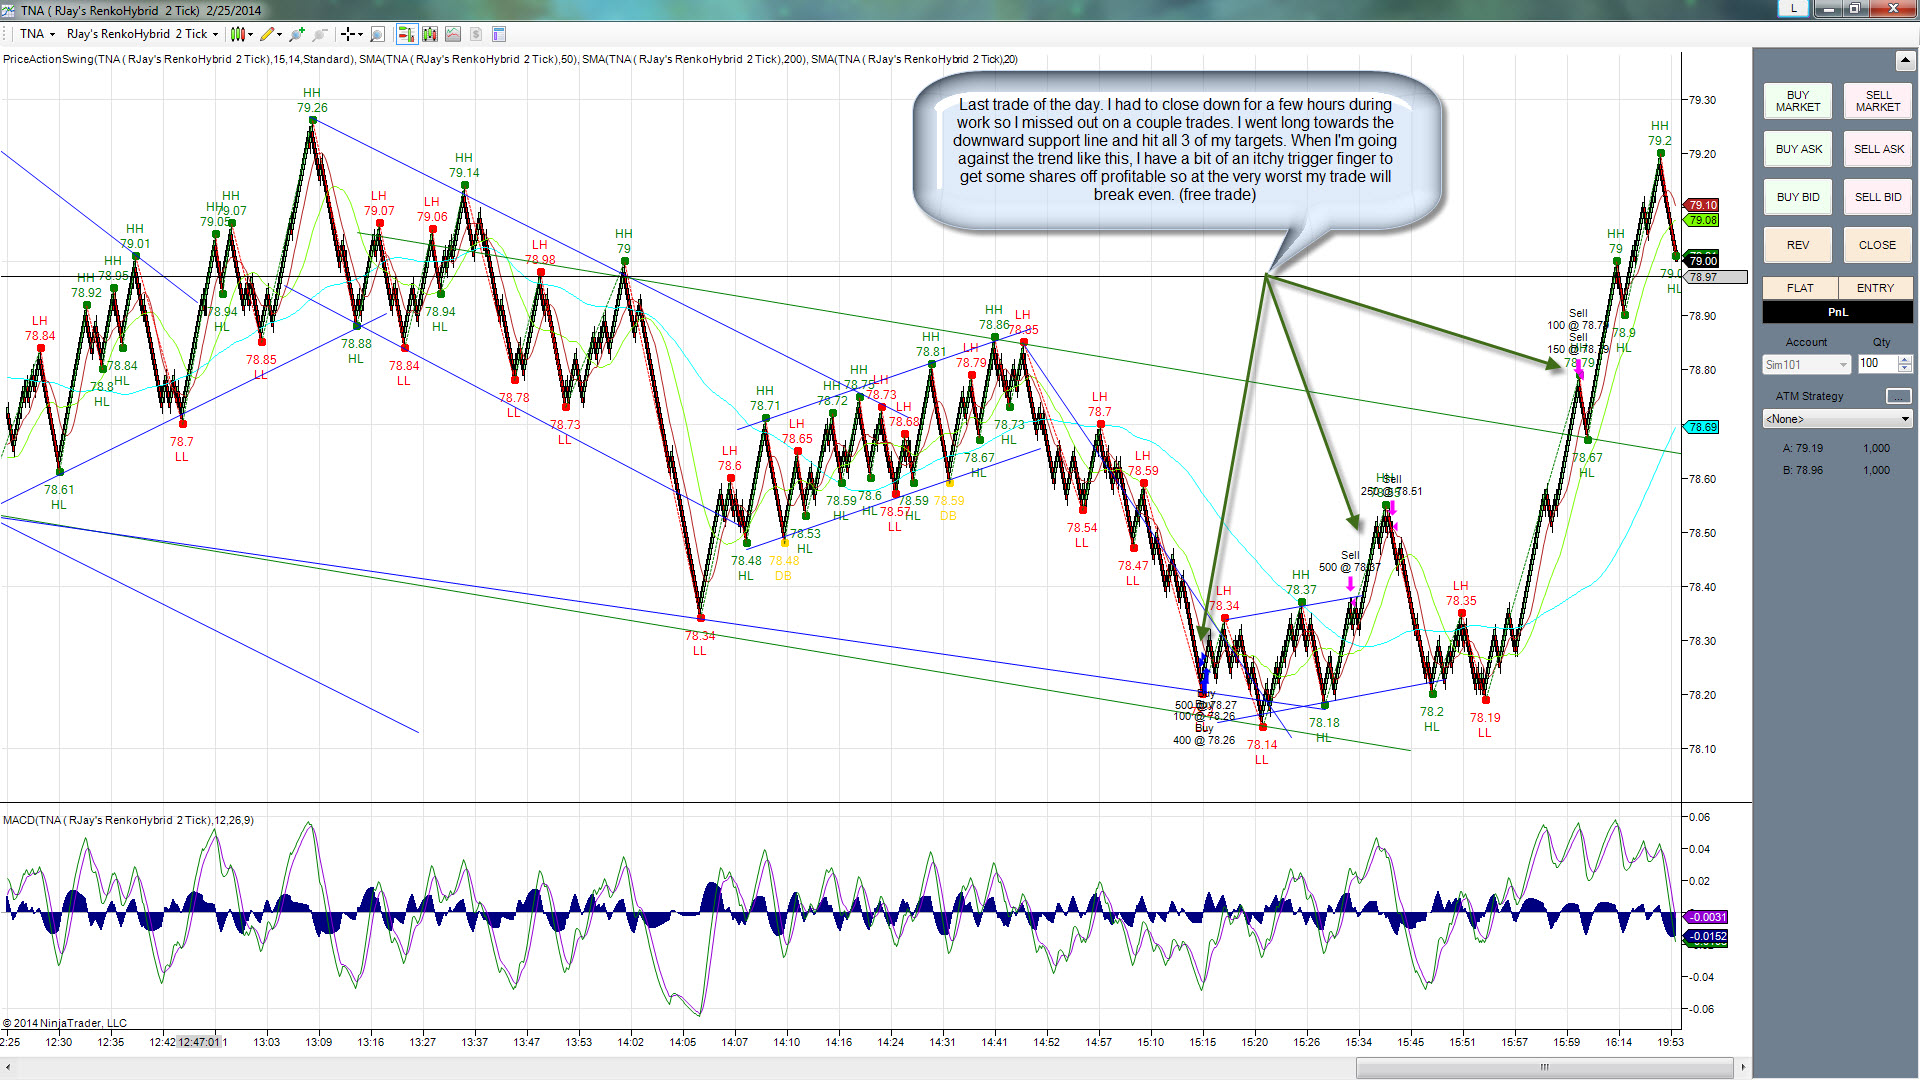Viewport: 1920px width, 1080px height.
Task: Open ATM Strategy ellipsis settings button
Action: tap(1898, 396)
